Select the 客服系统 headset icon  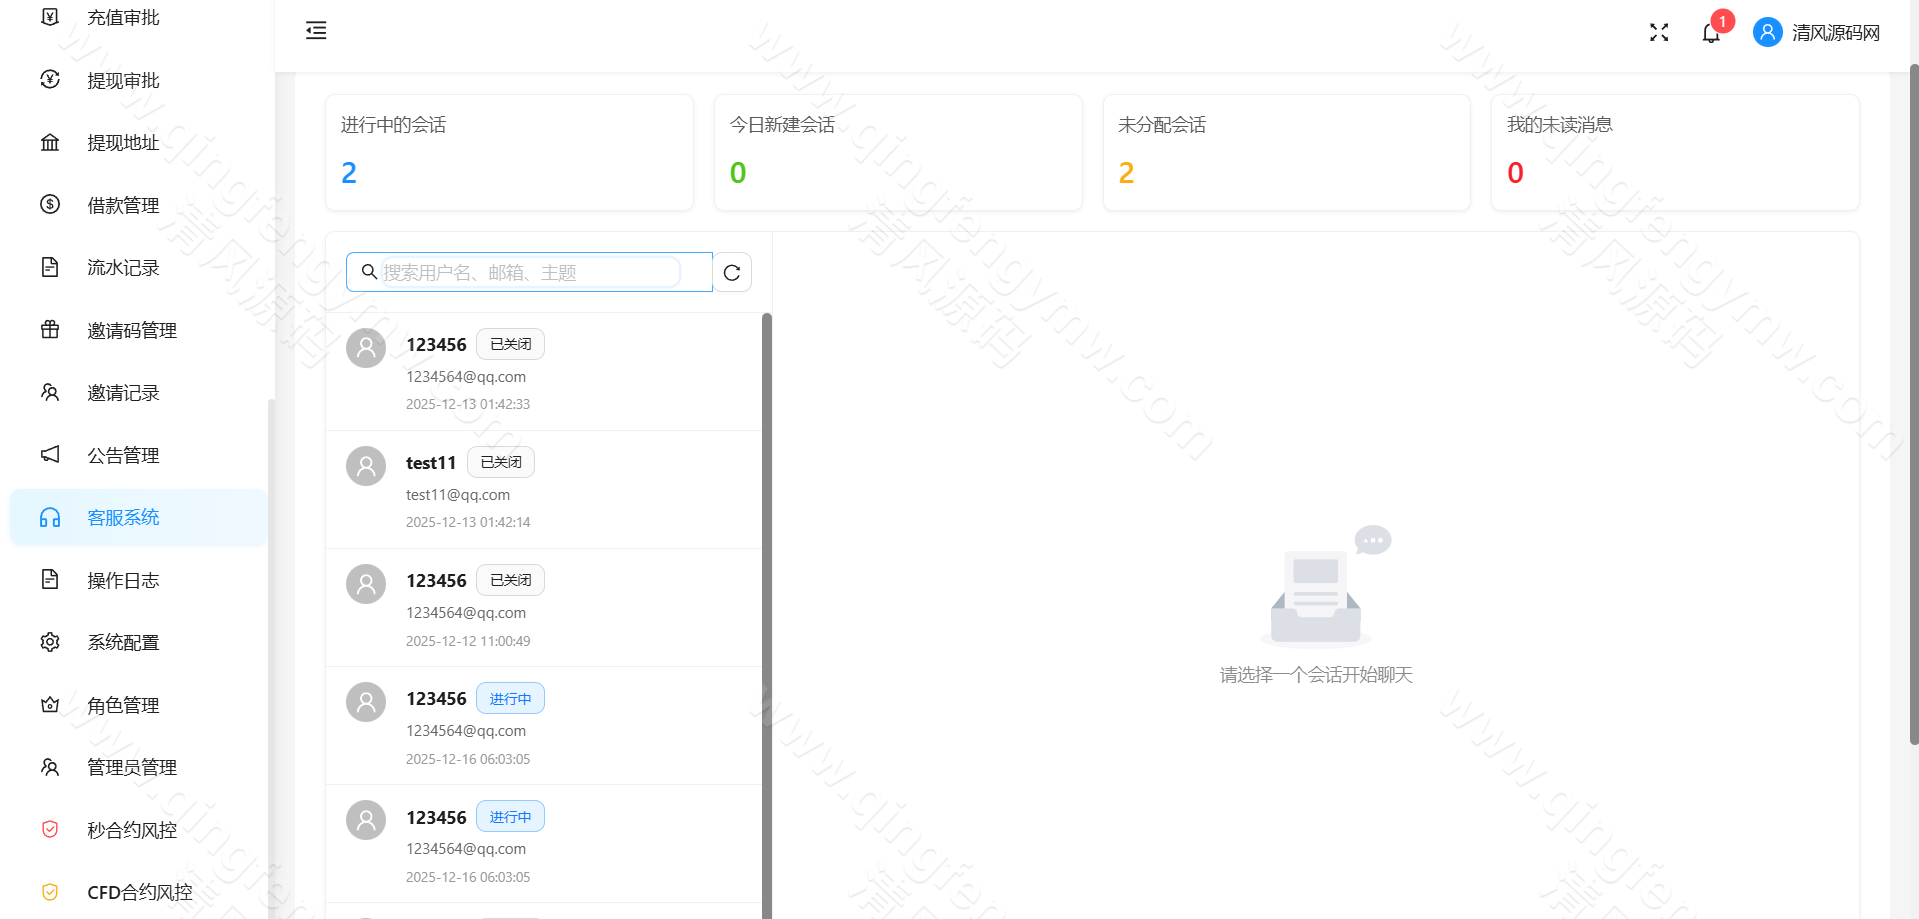(x=50, y=517)
